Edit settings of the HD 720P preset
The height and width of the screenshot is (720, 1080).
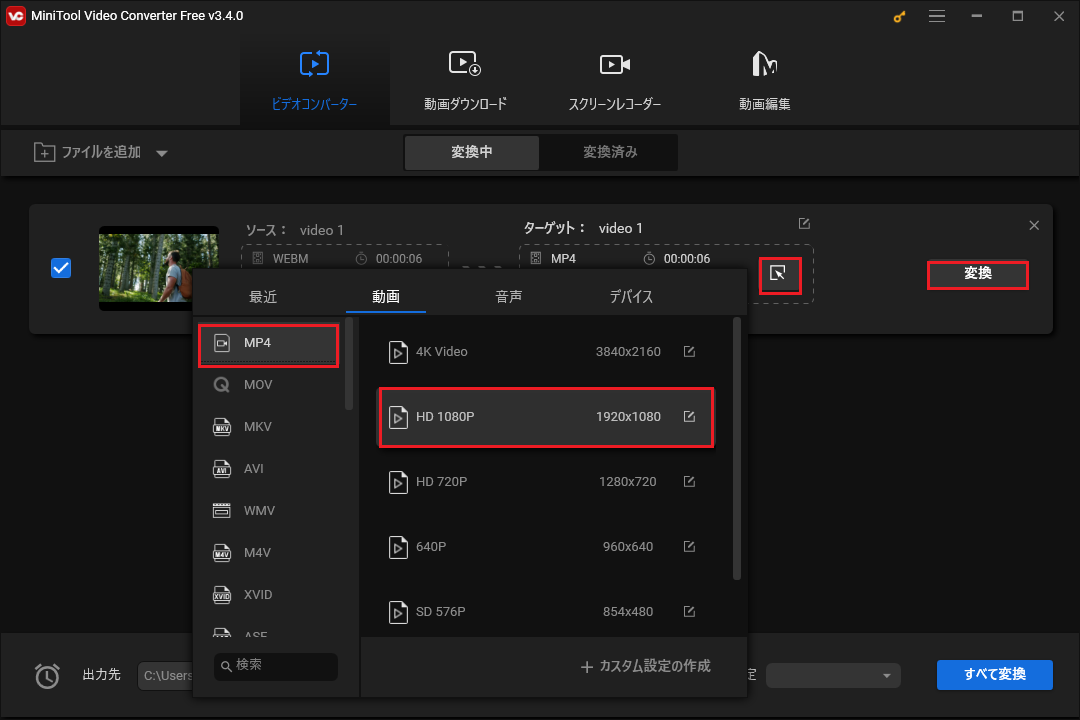coord(689,481)
